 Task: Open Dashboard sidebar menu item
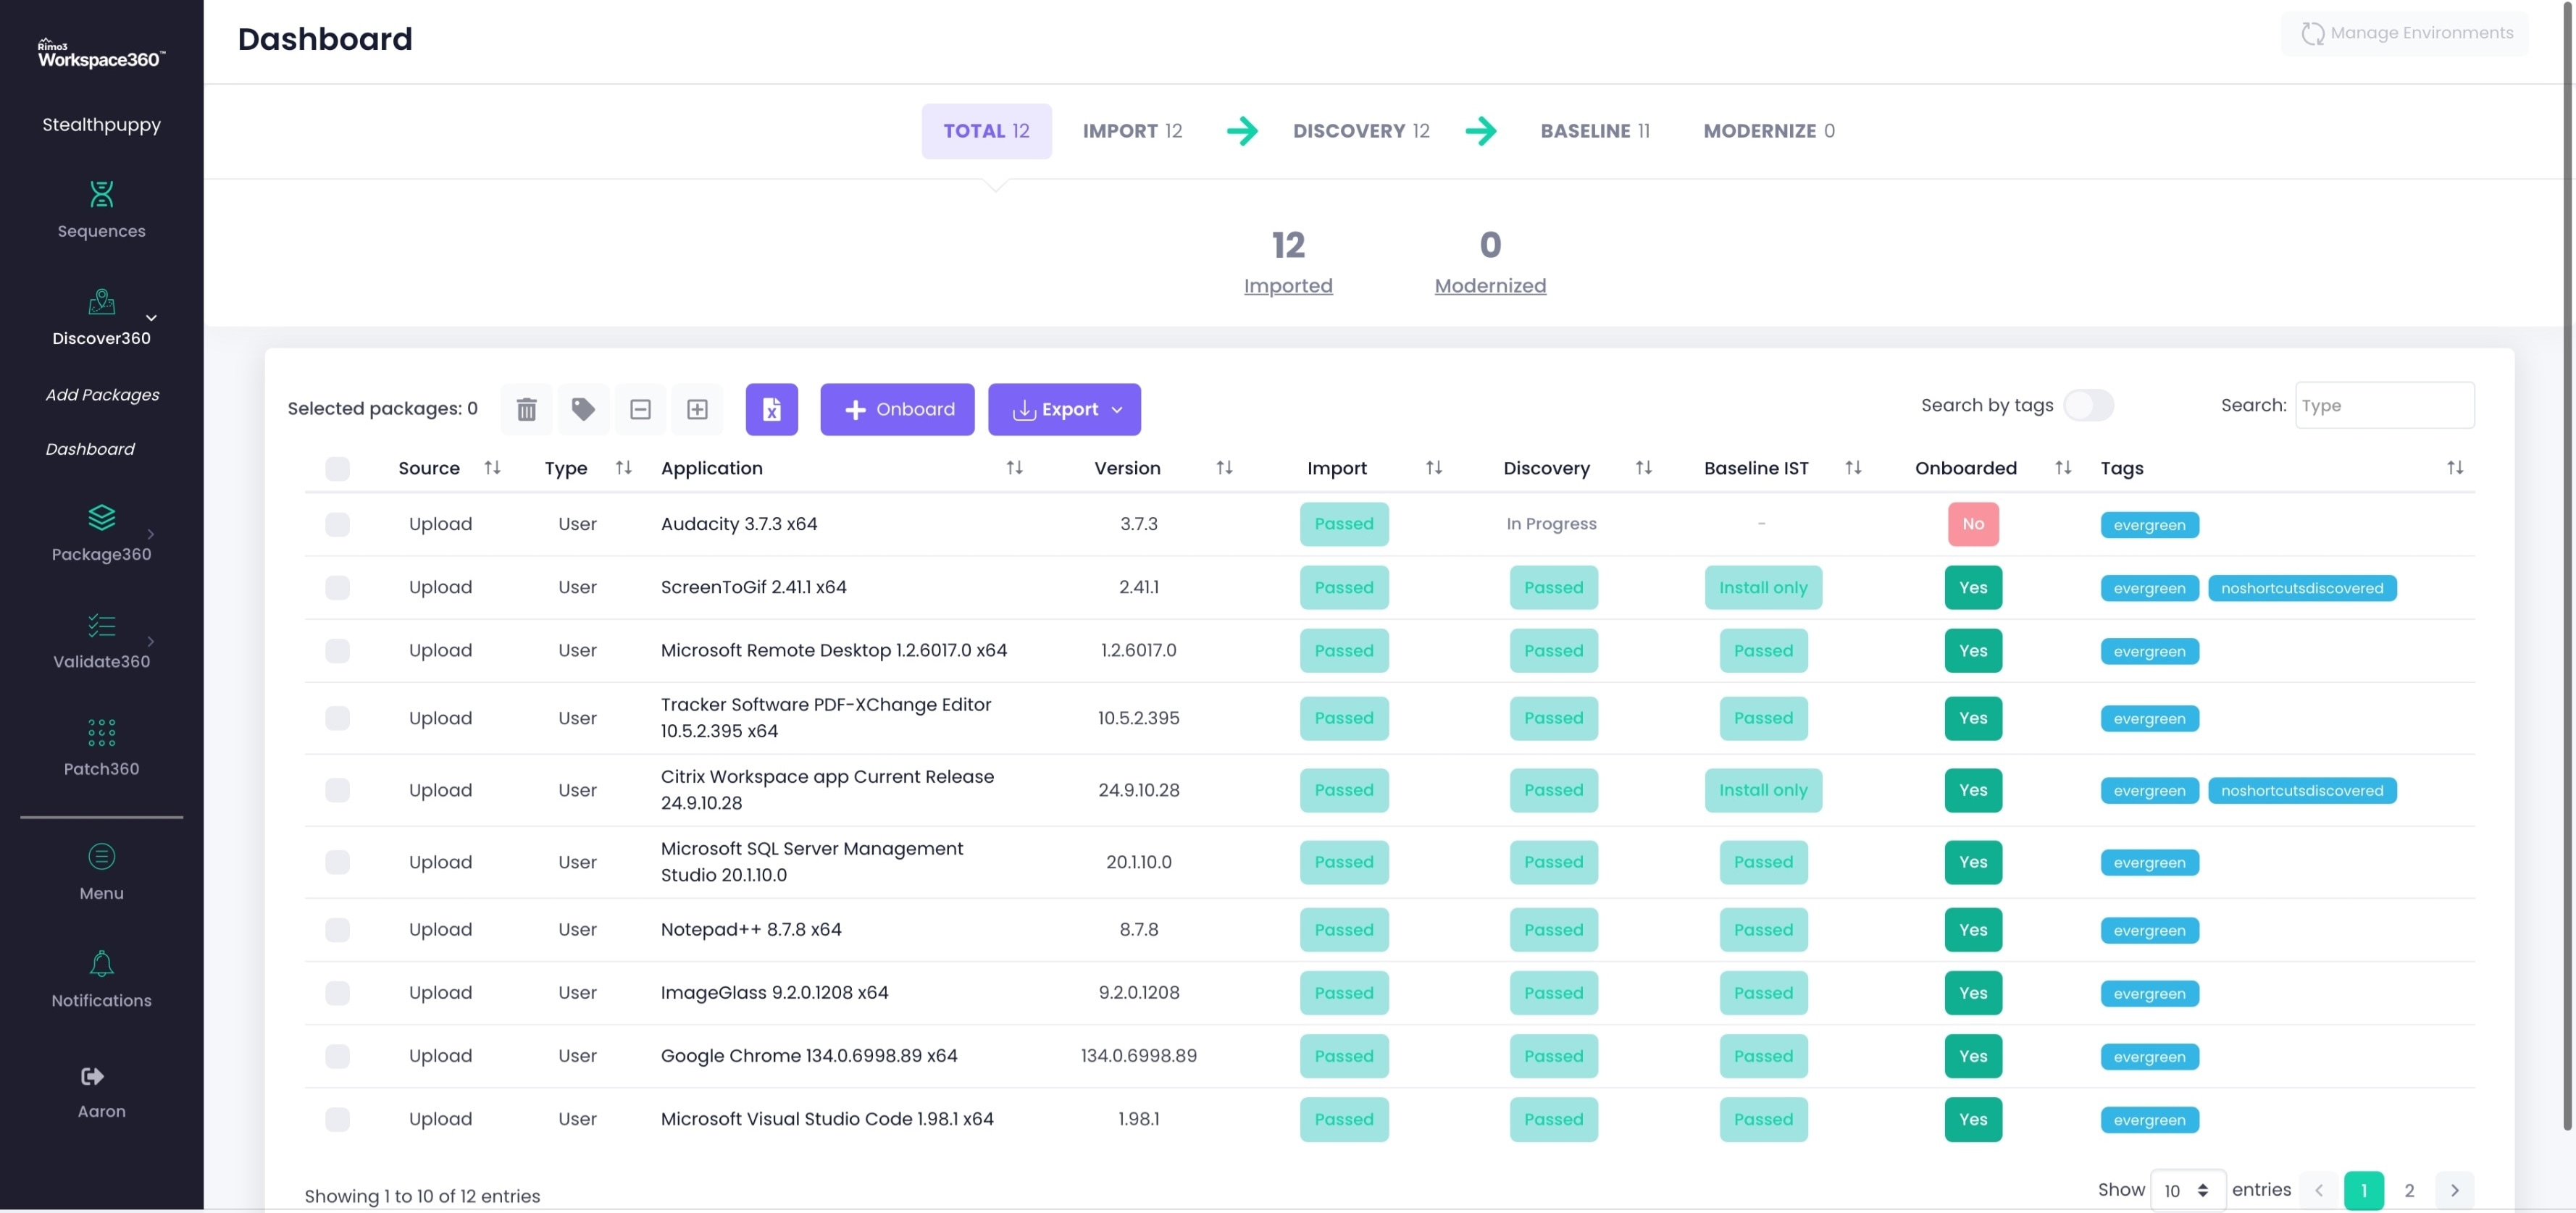pos(90,449)
